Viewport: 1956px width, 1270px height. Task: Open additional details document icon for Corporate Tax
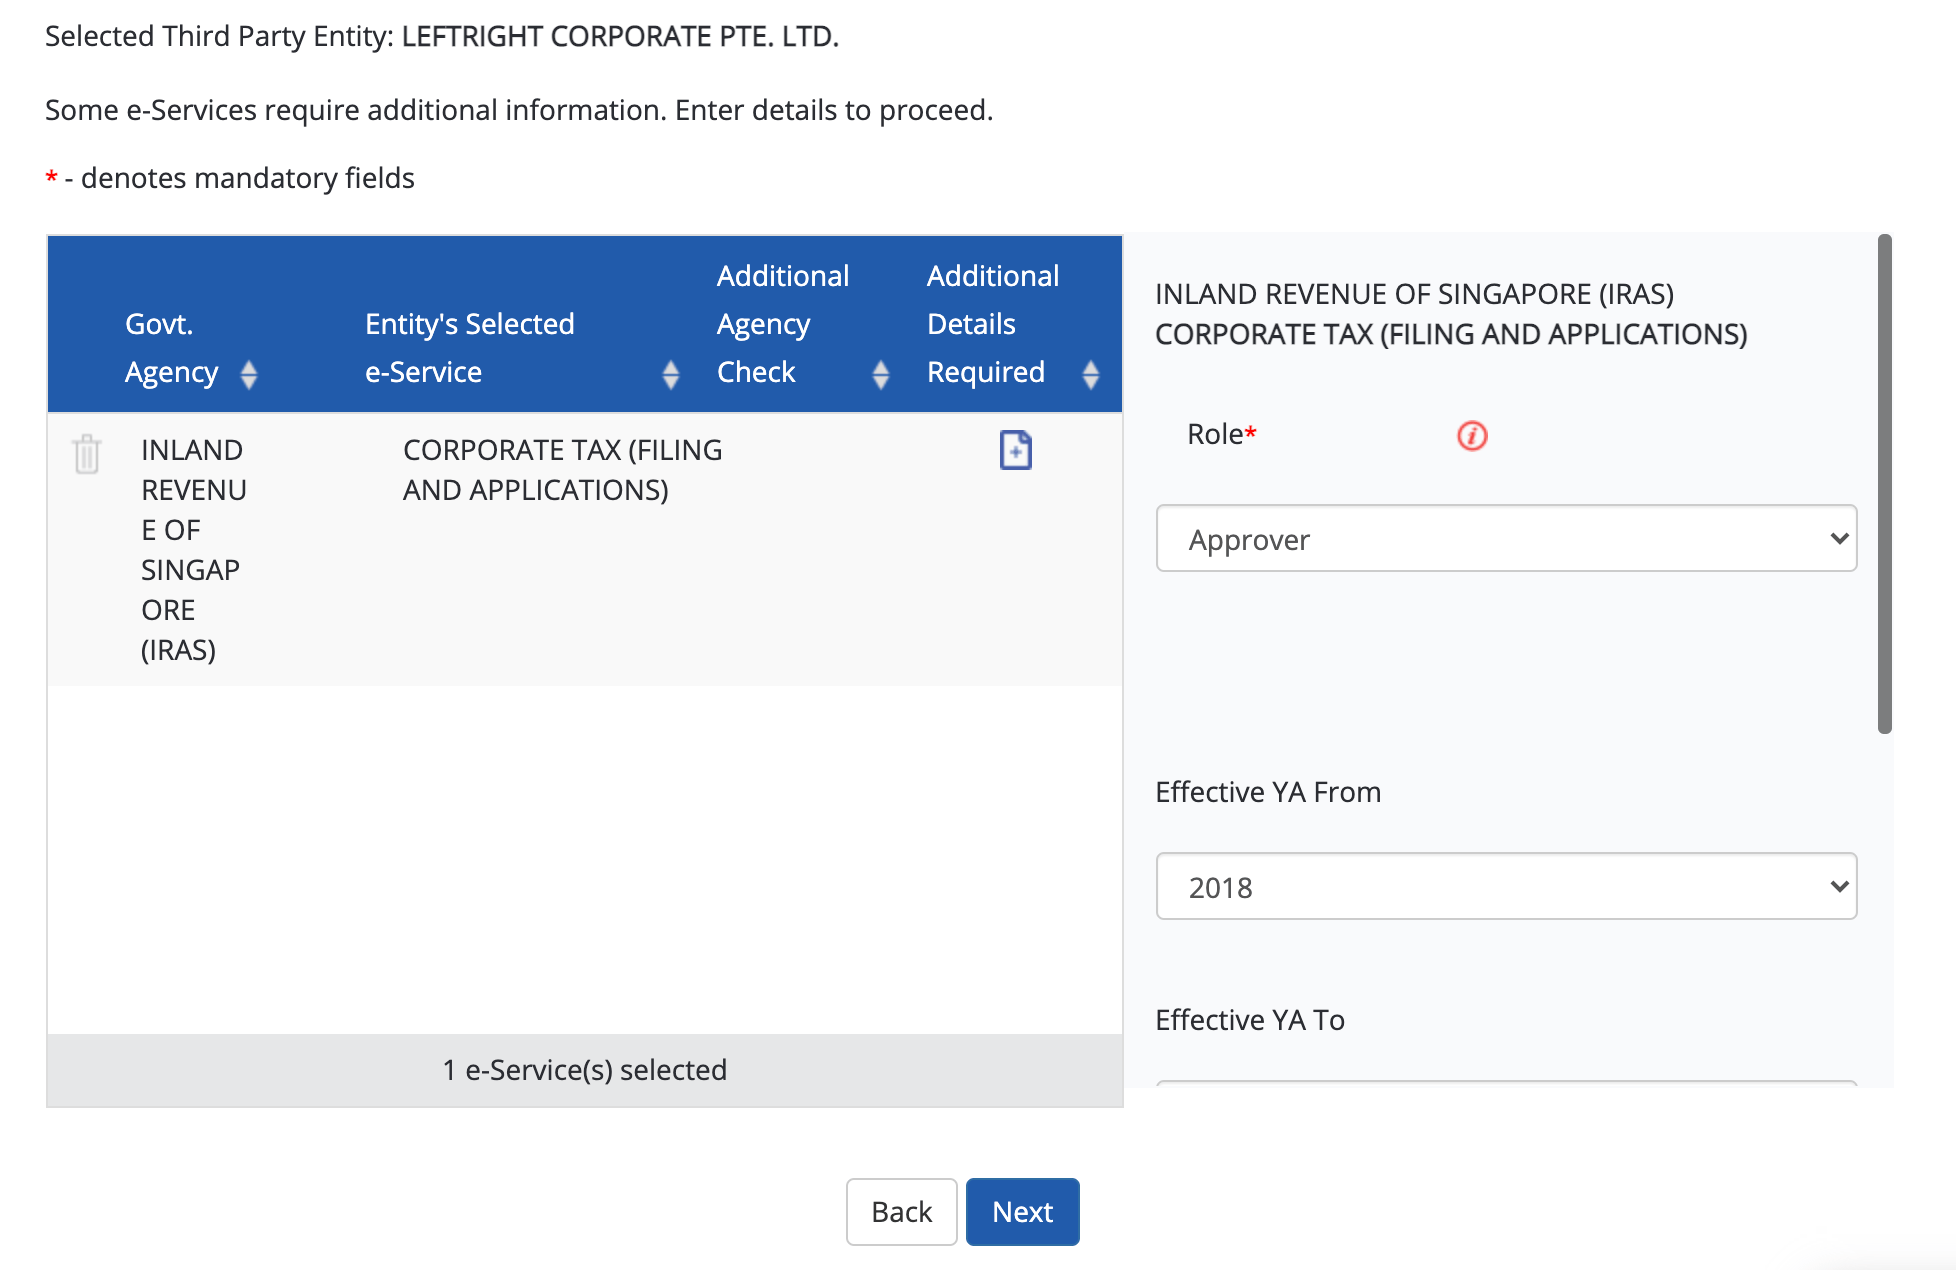(x=1015, y=450)
